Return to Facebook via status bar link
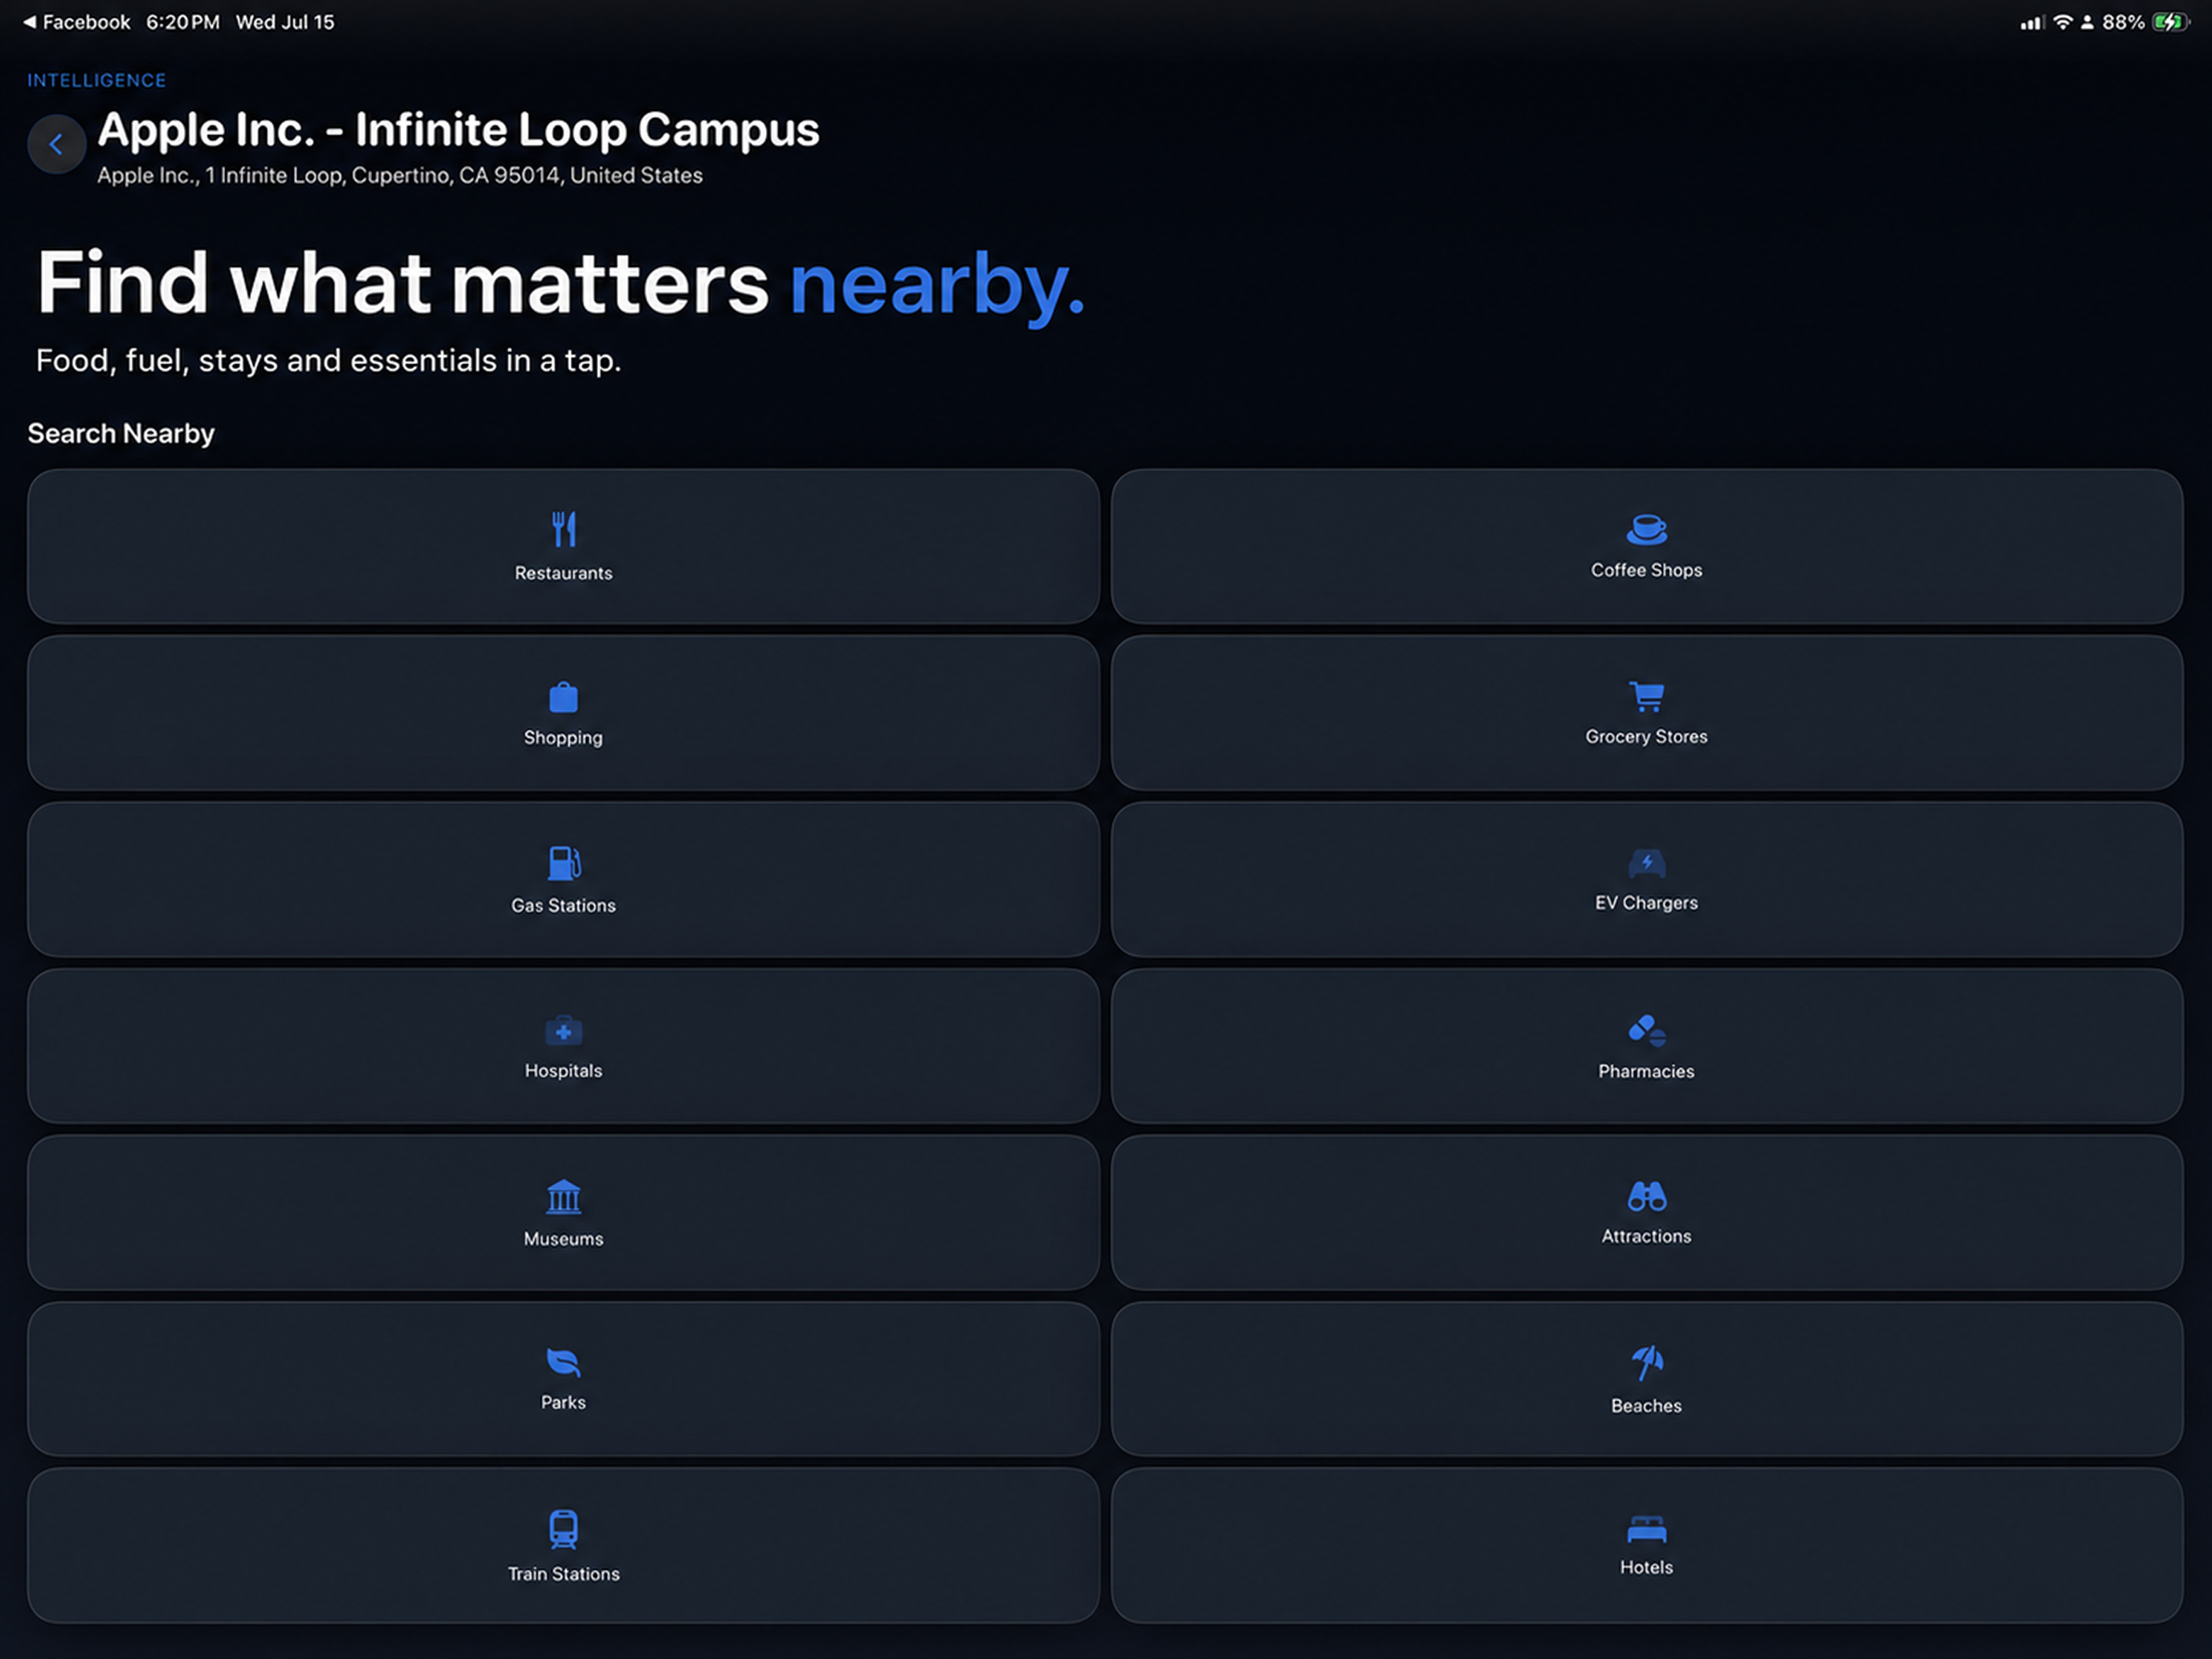The image size is (2212, 1659). (77, 22)
